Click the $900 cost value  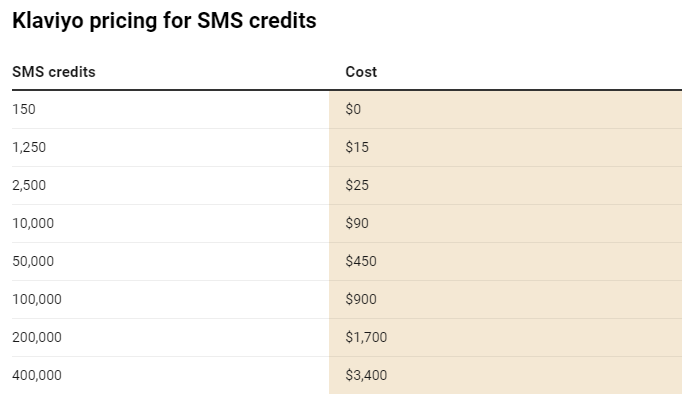361,299
